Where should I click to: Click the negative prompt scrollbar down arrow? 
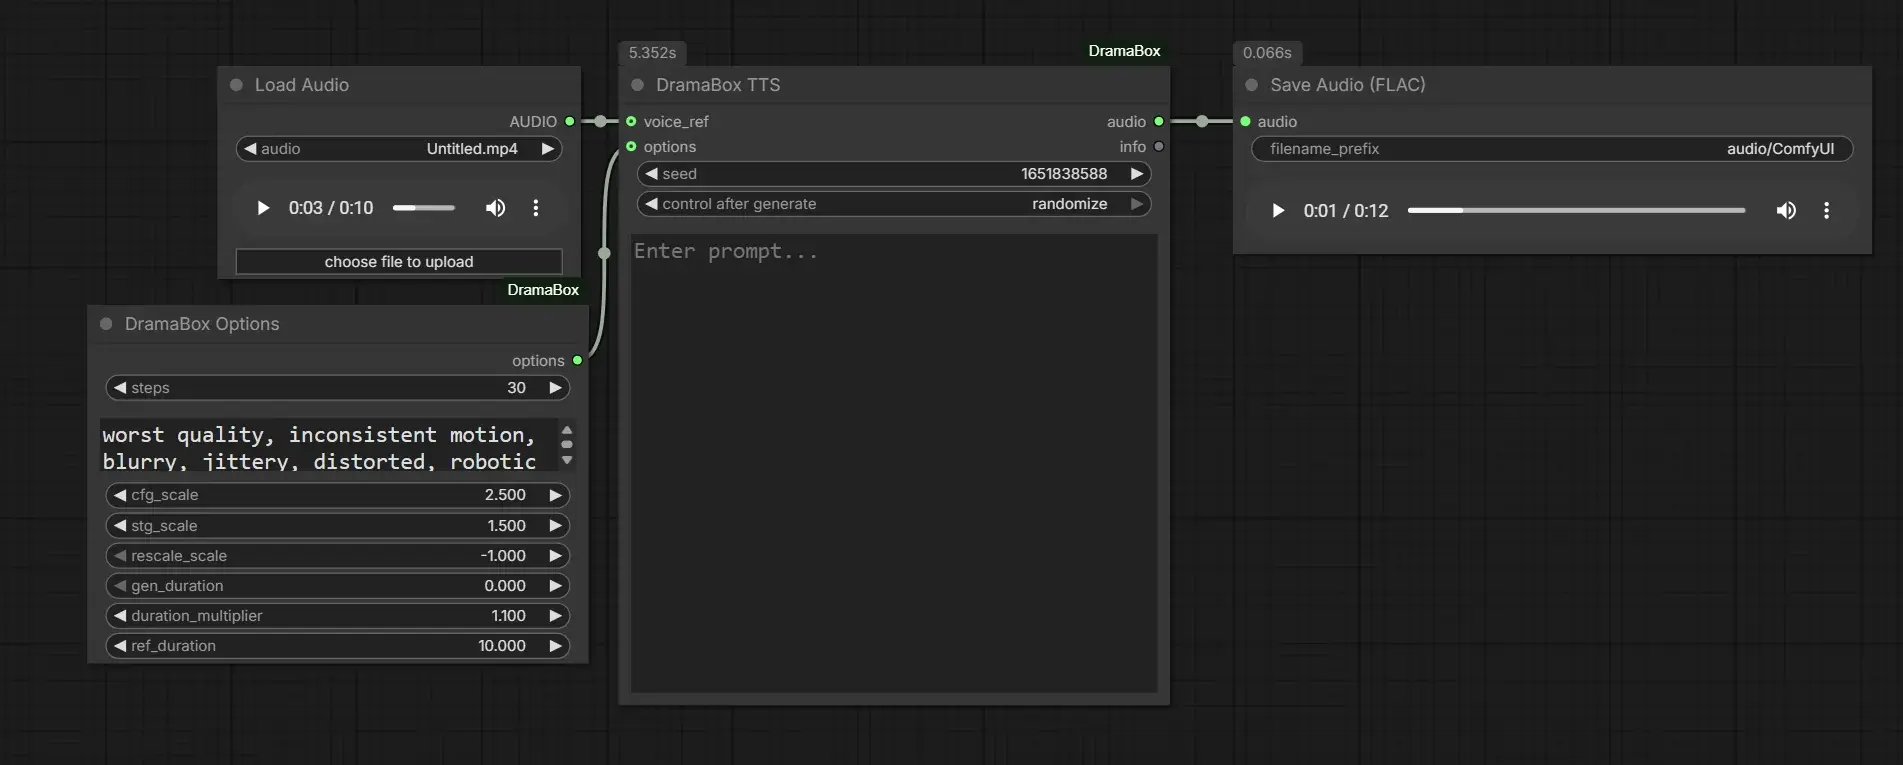tap(567, 460)
